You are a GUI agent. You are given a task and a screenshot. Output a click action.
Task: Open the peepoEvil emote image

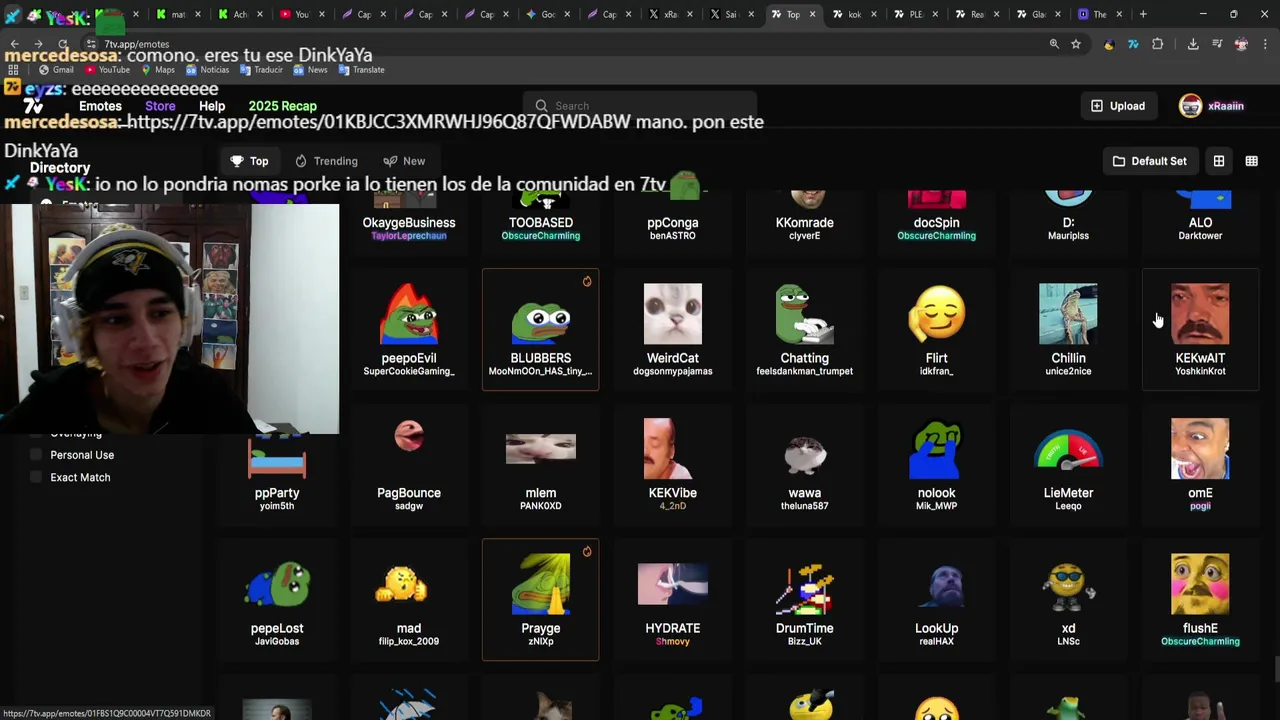409,314
